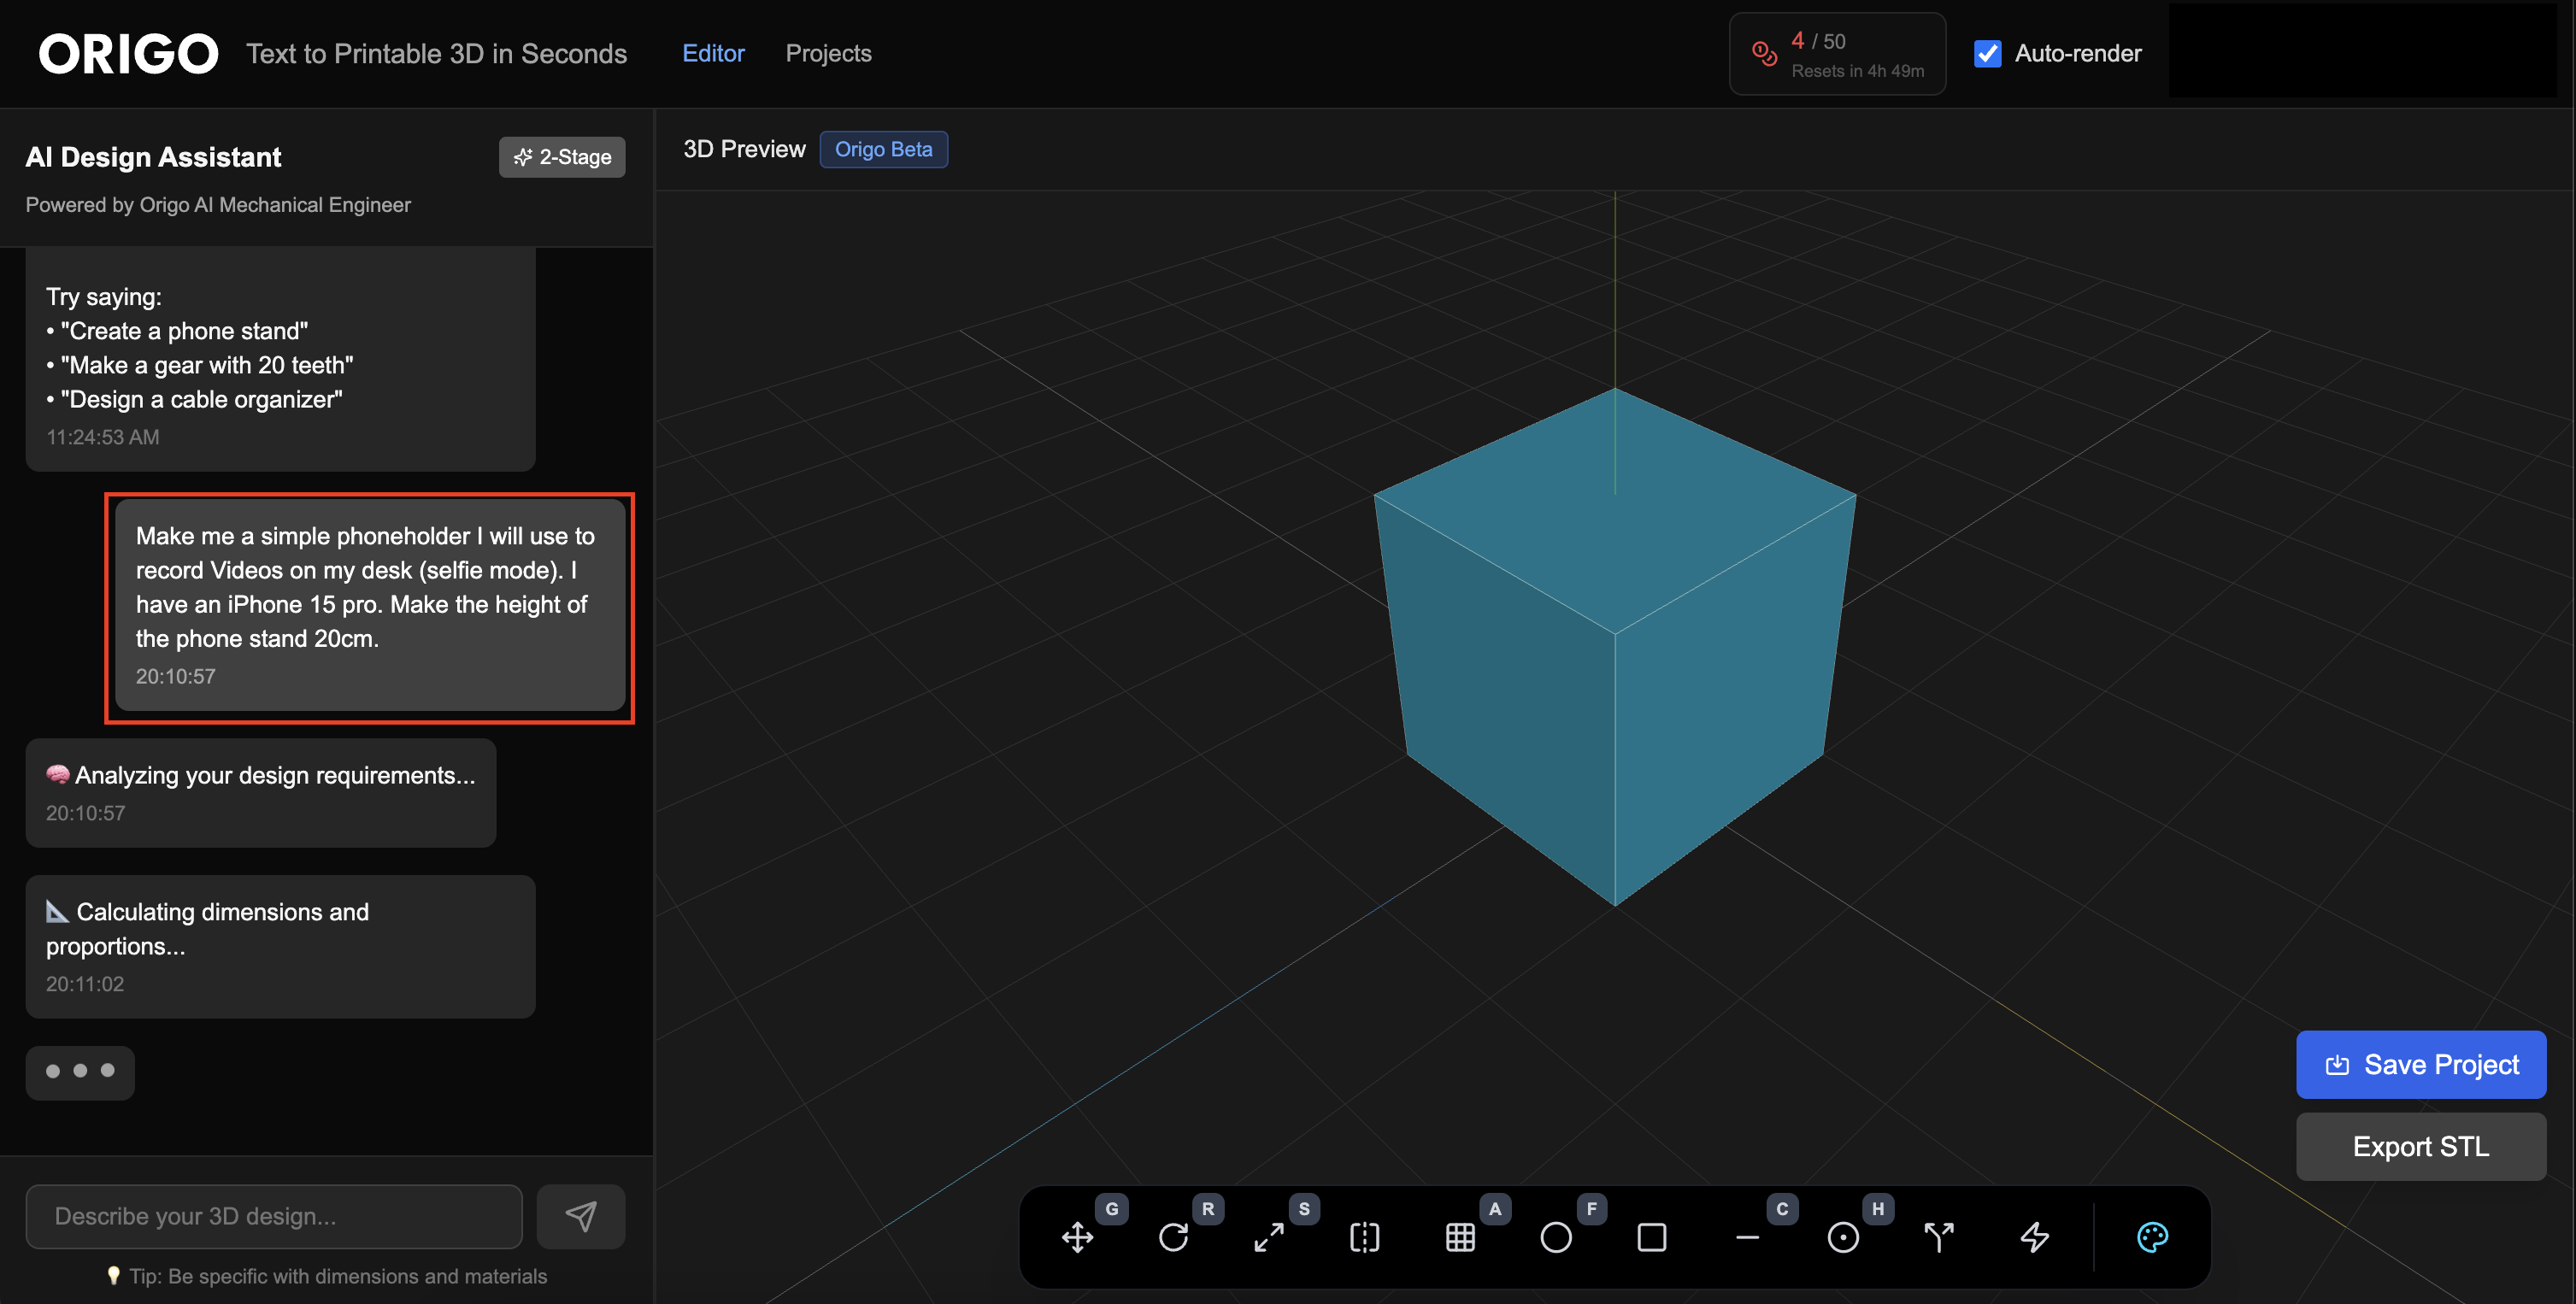
Task: Click the Export STL button
Action: point(2421,1146)
